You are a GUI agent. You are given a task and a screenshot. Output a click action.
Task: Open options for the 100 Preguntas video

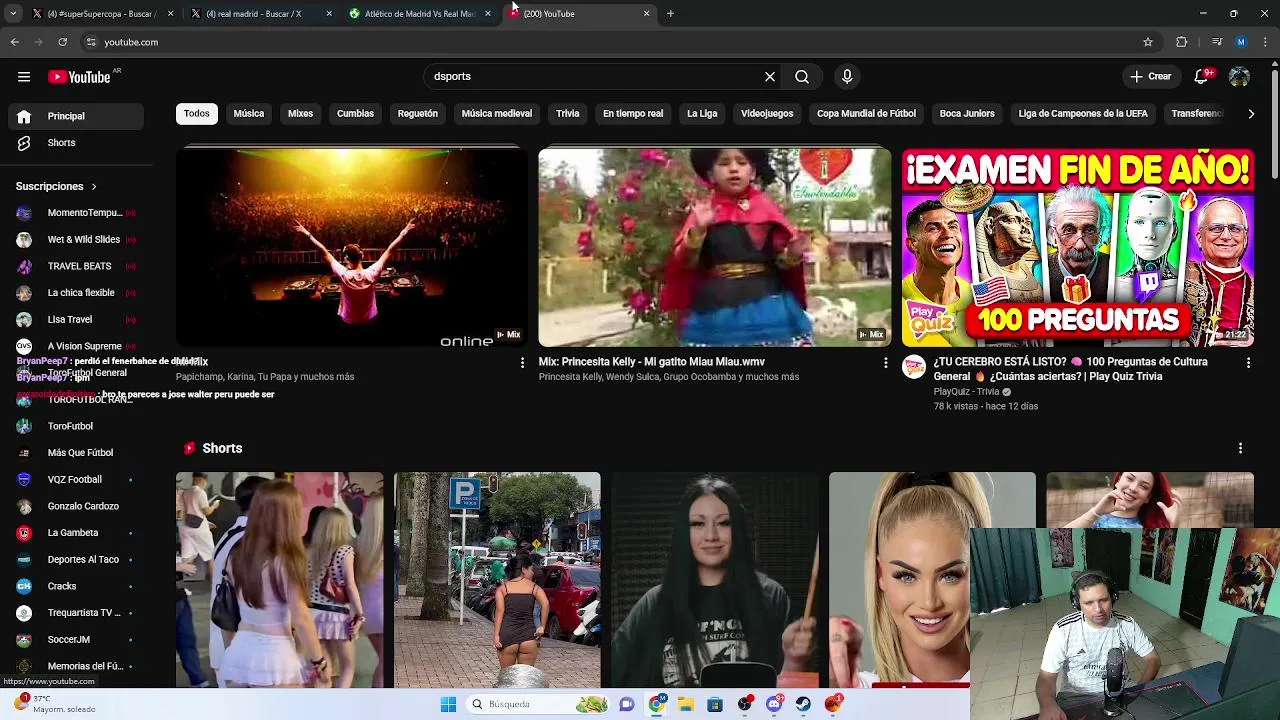click(x=1248, y=363)
